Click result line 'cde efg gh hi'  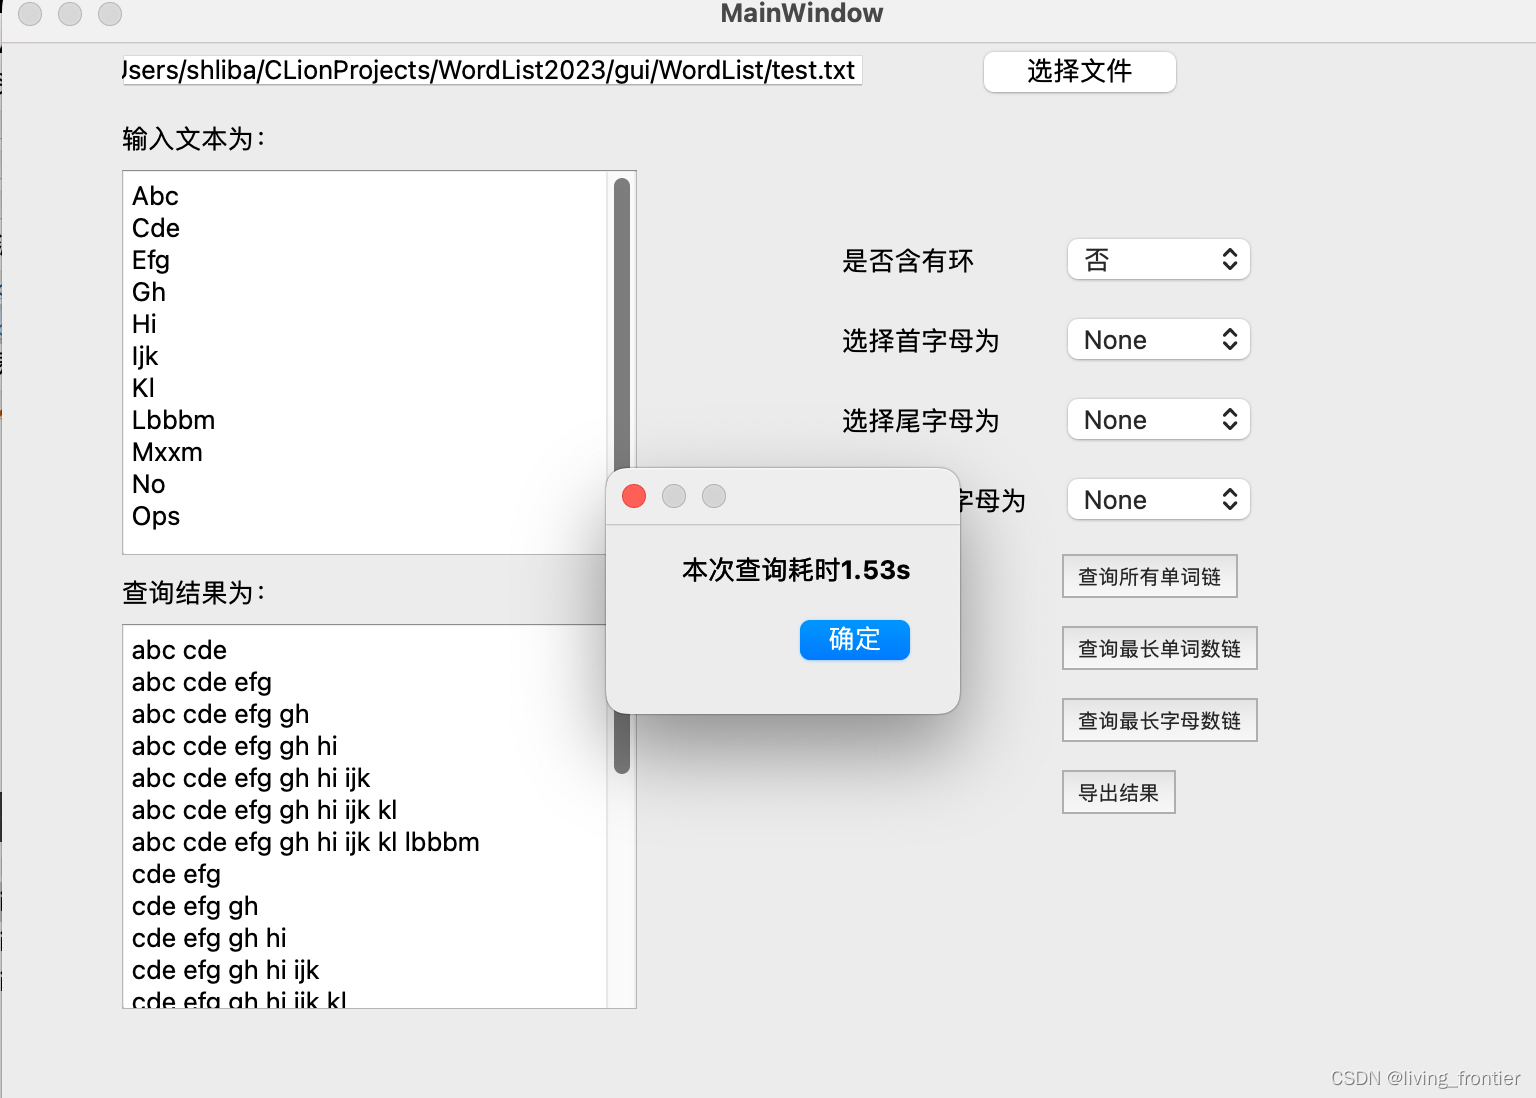pos(209,938)
